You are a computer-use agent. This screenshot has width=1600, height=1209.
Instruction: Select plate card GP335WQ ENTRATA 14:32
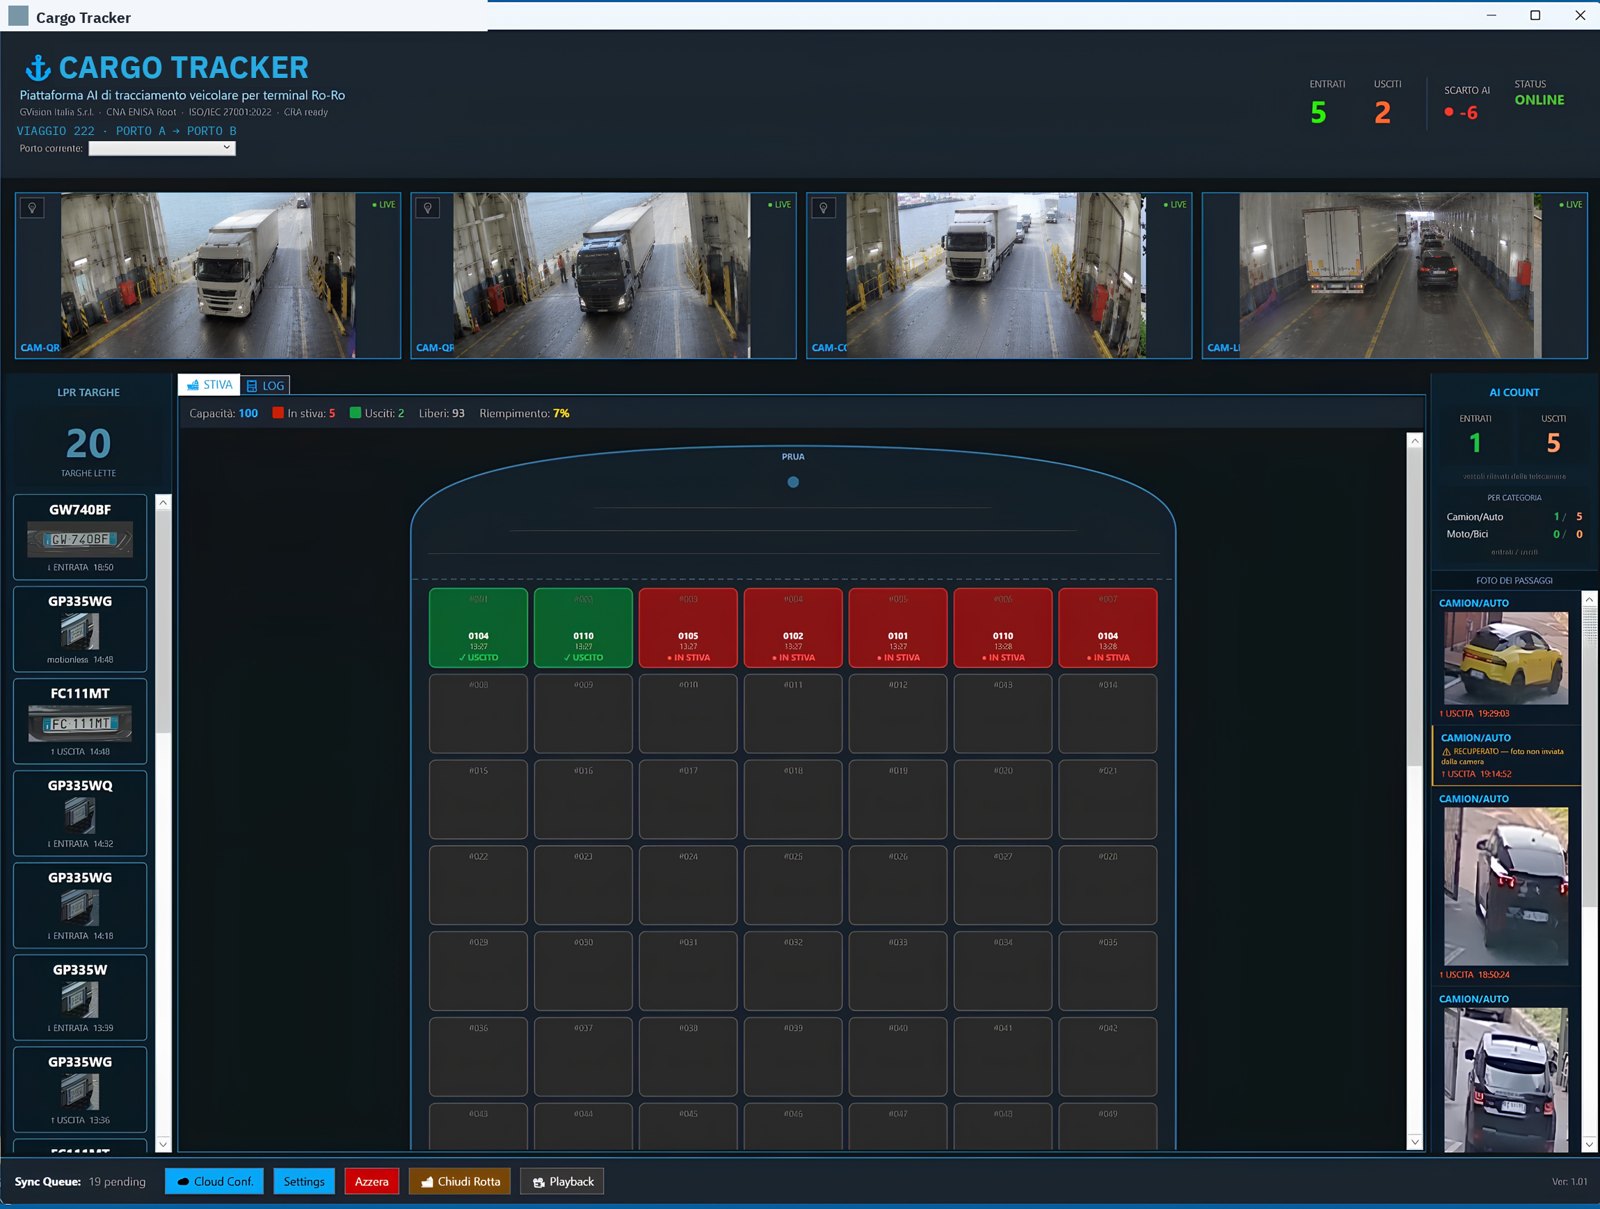tap(80, 813)
